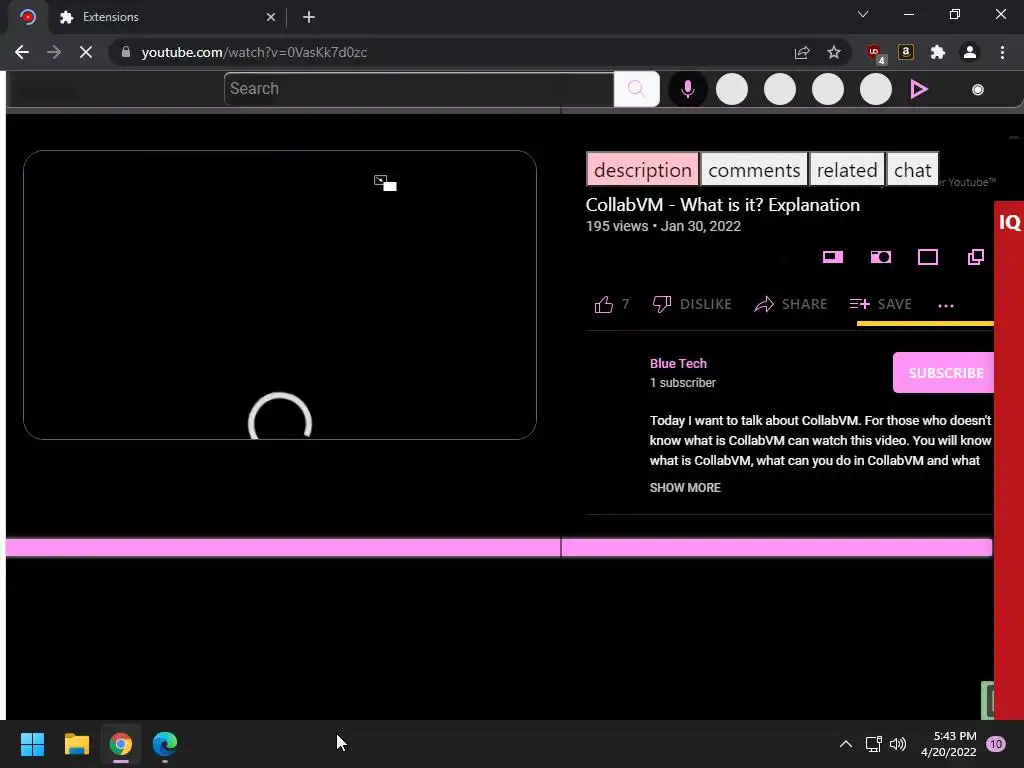The height and width of the screenshot is (768, 1024).
Task: Click the address bar URL
Action: [x=254, y=52]
